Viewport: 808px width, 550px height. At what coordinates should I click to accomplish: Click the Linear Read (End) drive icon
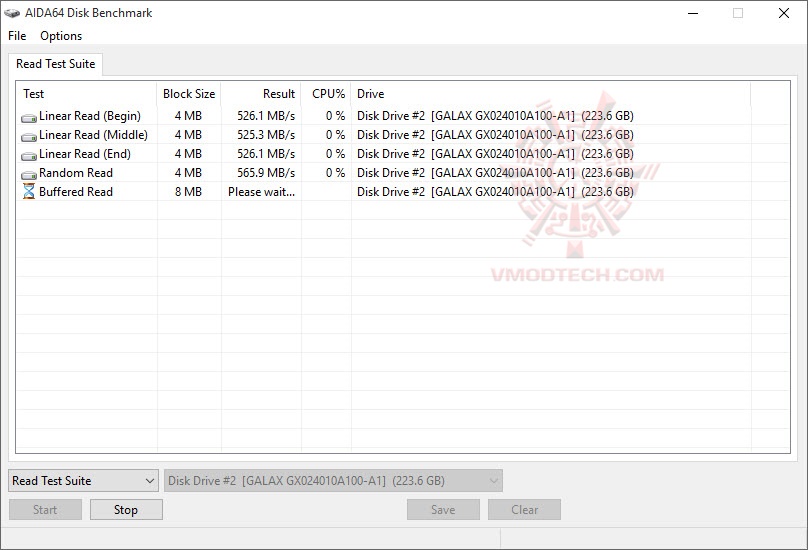click(29, 156)
